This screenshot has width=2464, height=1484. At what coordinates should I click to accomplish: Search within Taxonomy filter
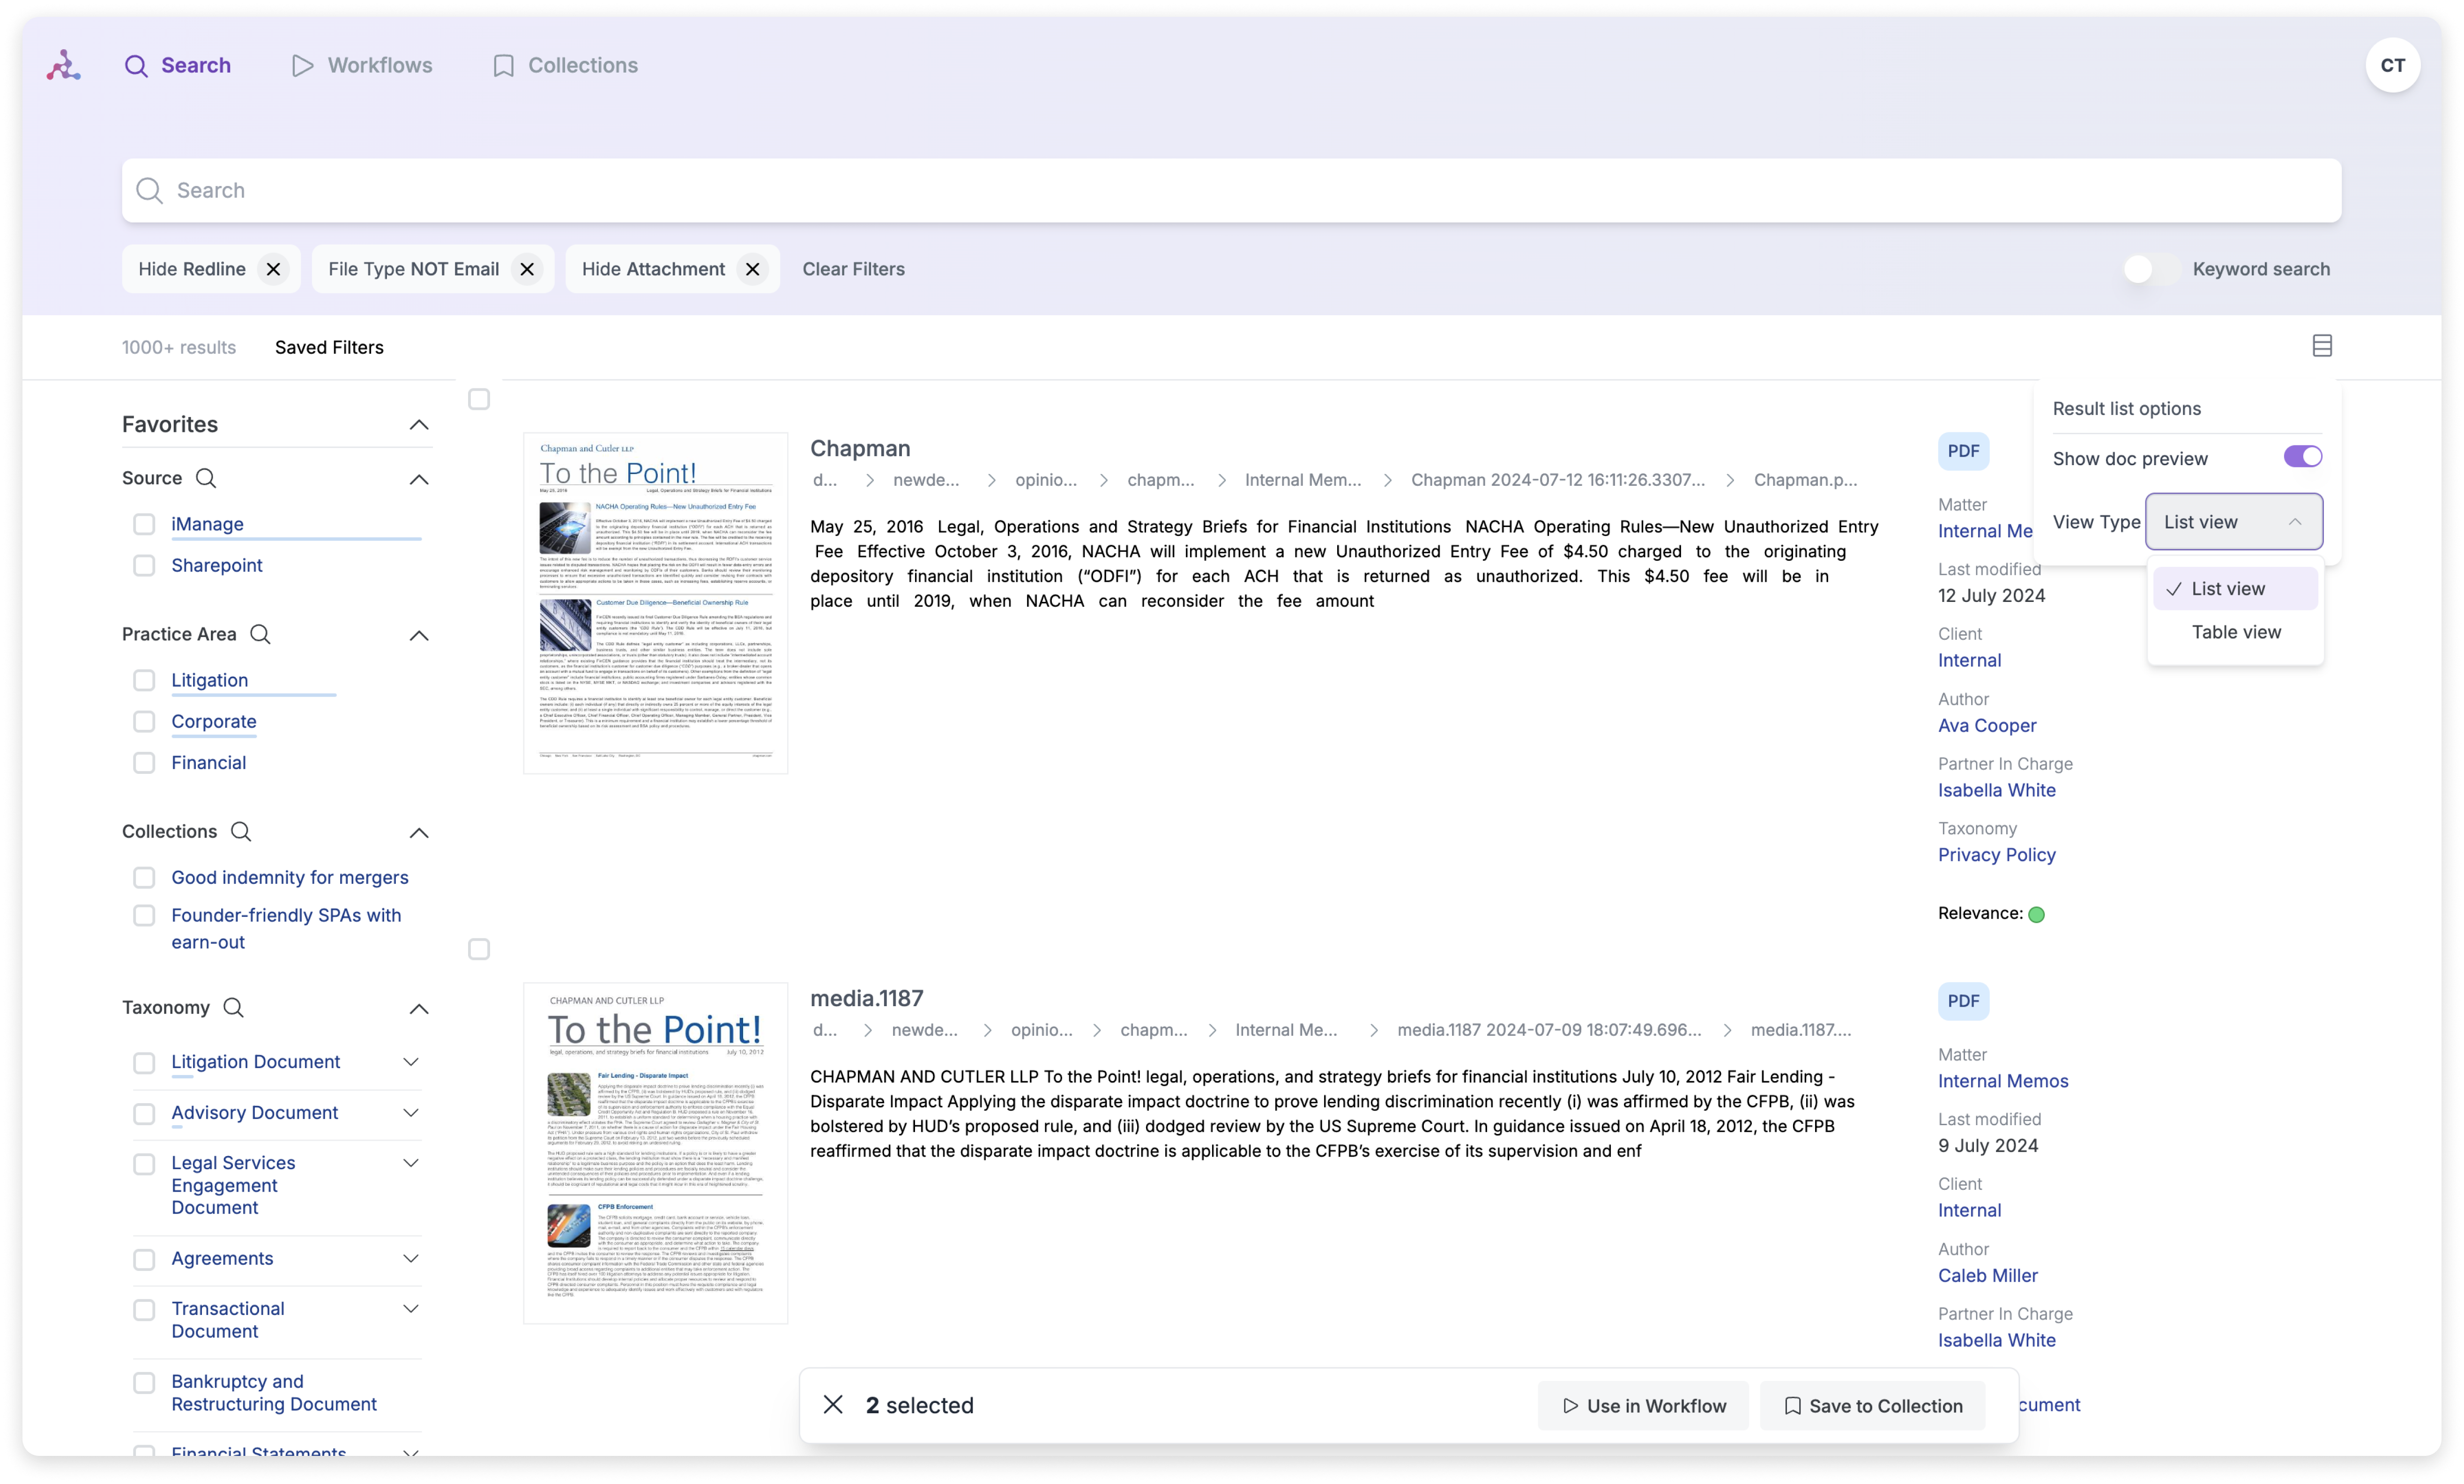(233, 1007)
